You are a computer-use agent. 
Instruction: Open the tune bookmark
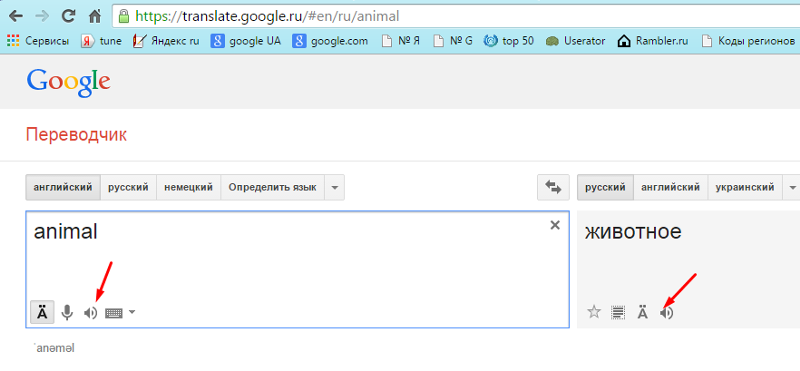[102, 41]
